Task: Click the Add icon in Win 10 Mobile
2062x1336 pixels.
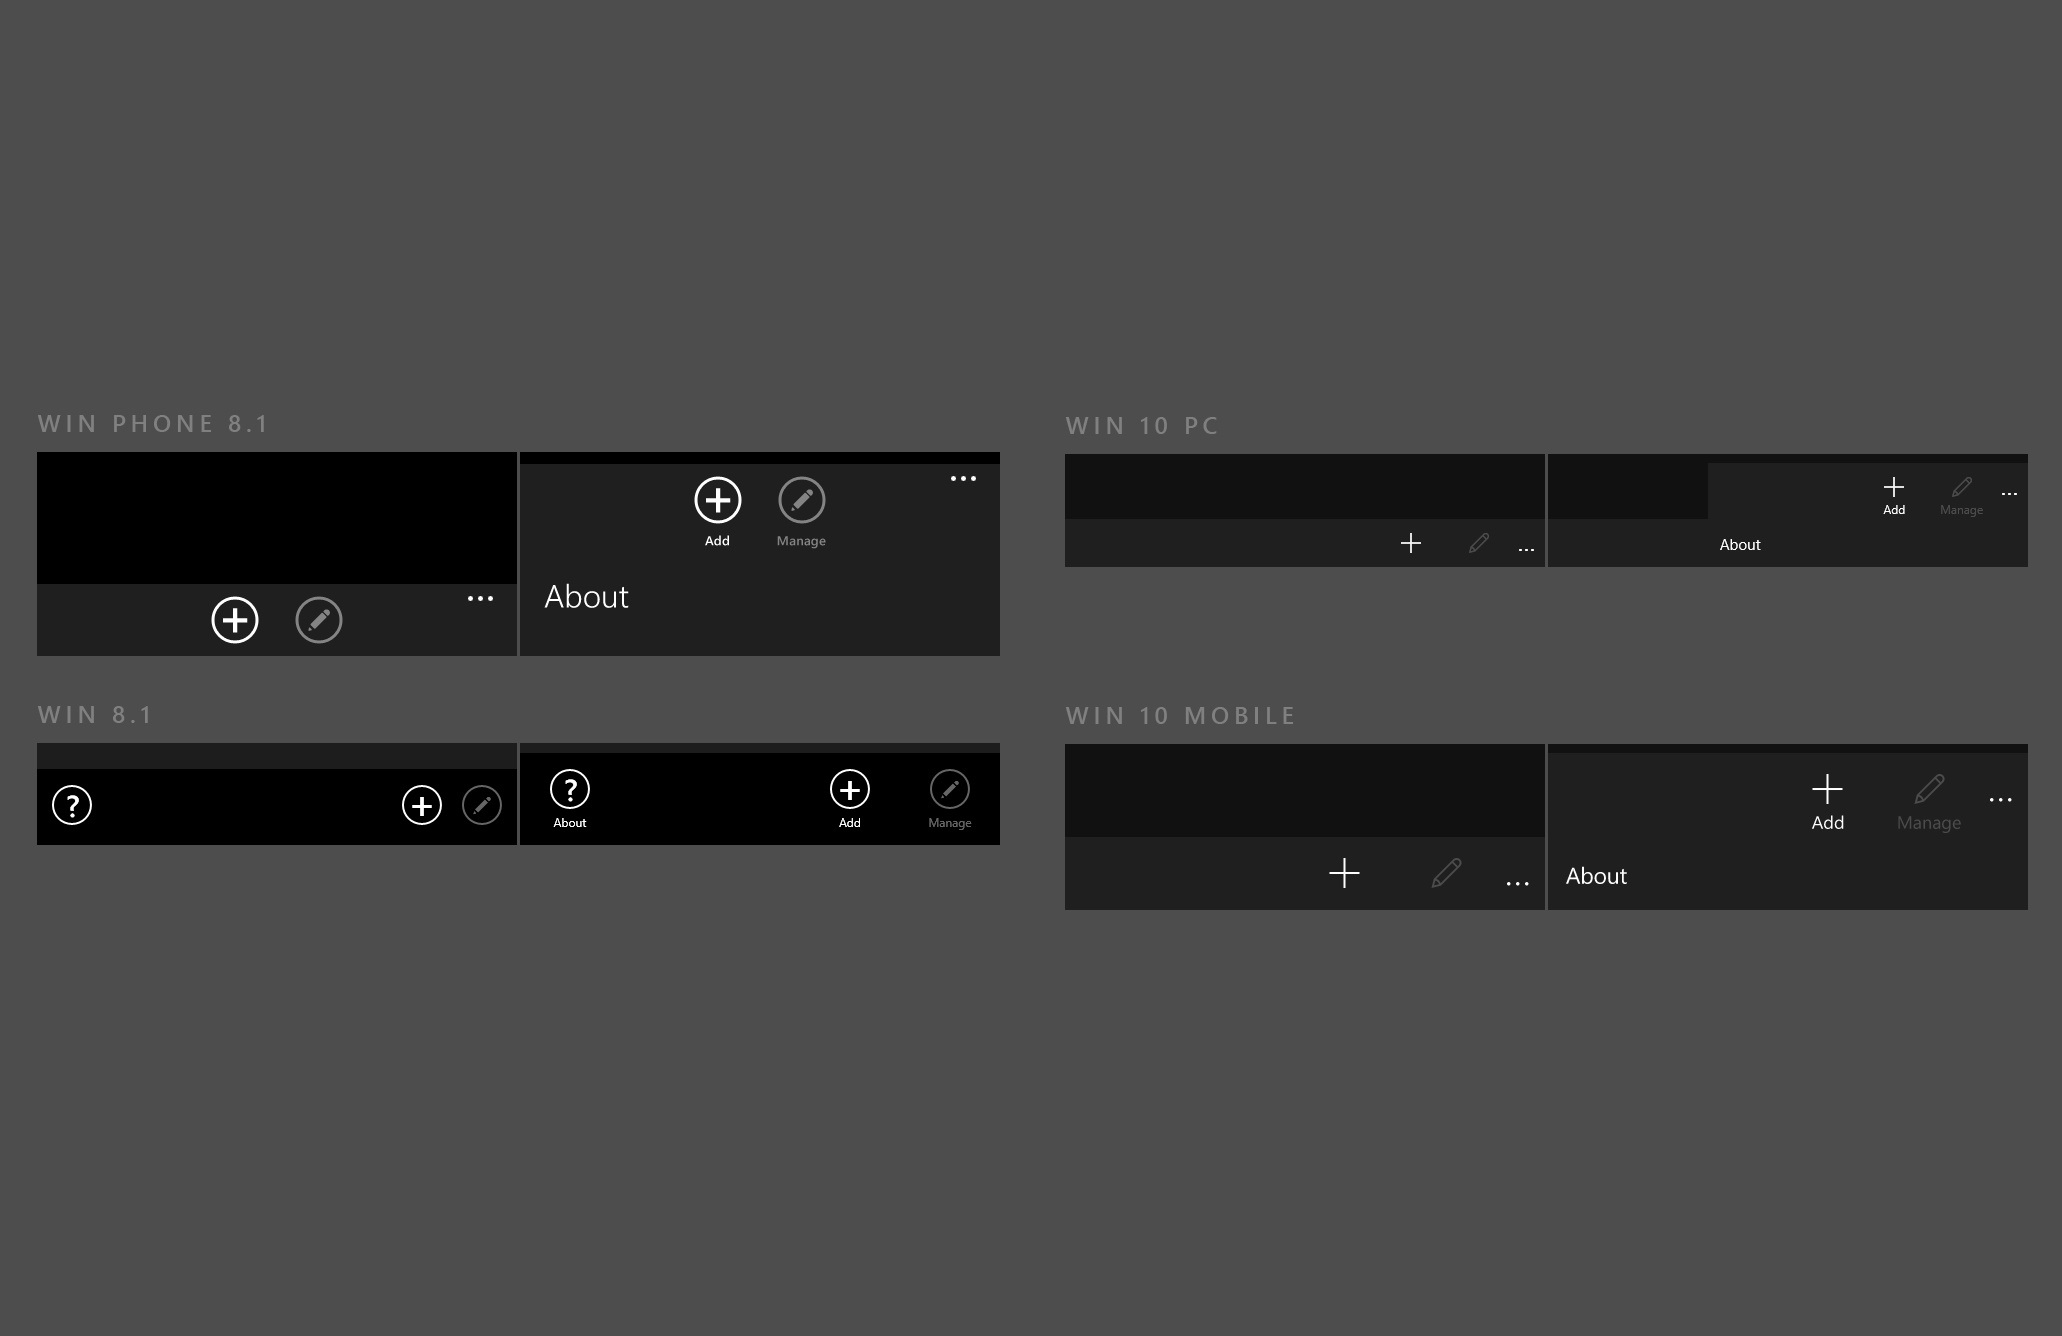Action: [1829, 787]
